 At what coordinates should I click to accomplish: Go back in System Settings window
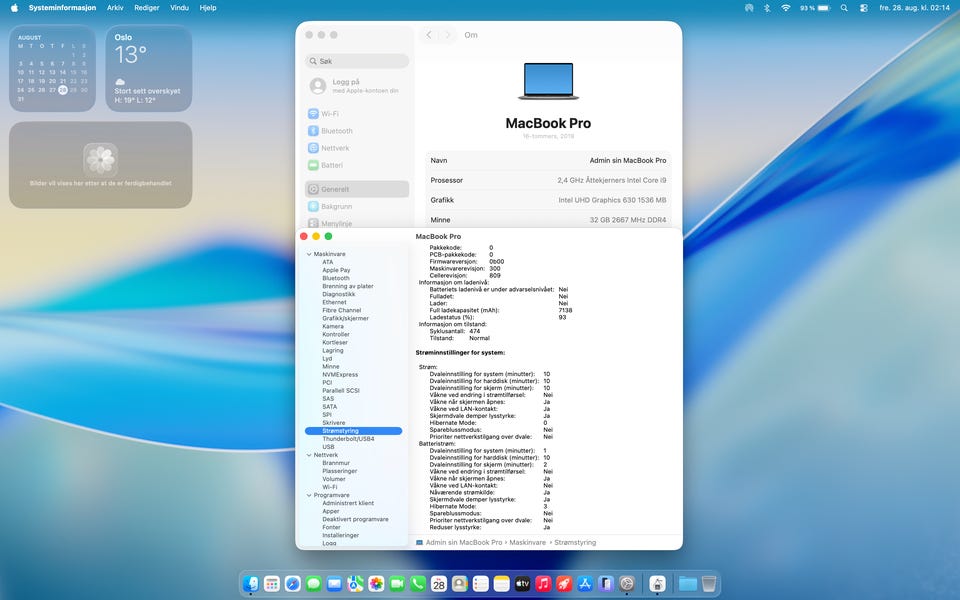(429, 35)
